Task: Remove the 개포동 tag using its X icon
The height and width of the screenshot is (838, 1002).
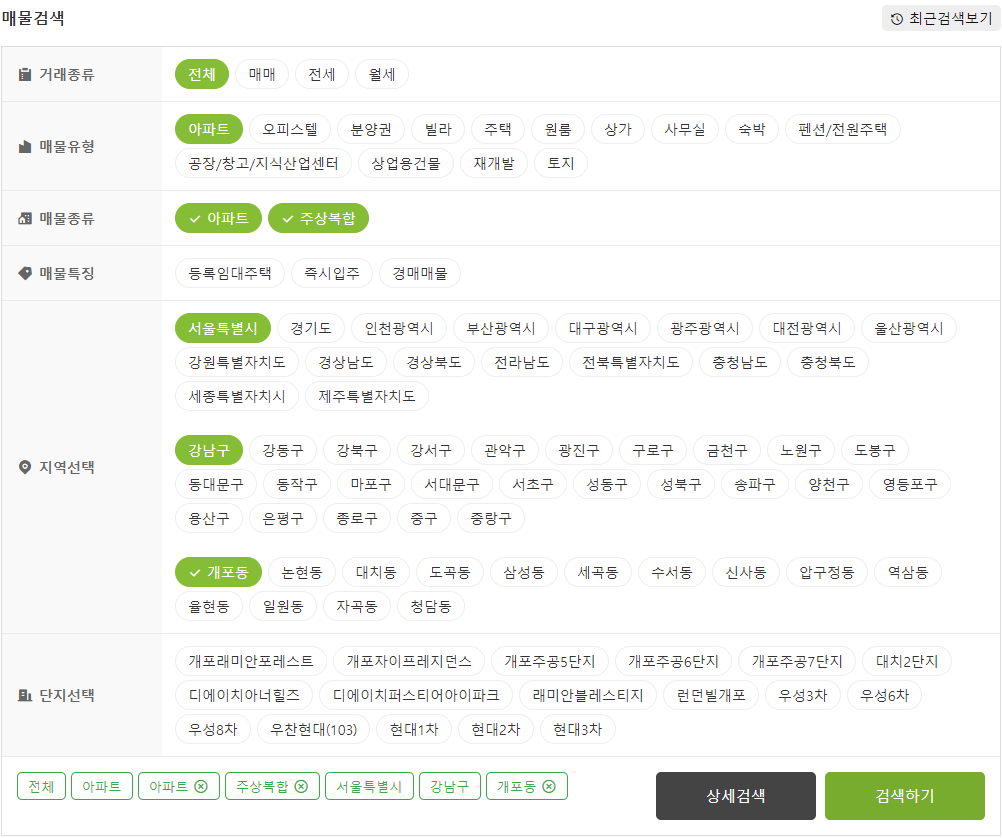Action: 548,786
